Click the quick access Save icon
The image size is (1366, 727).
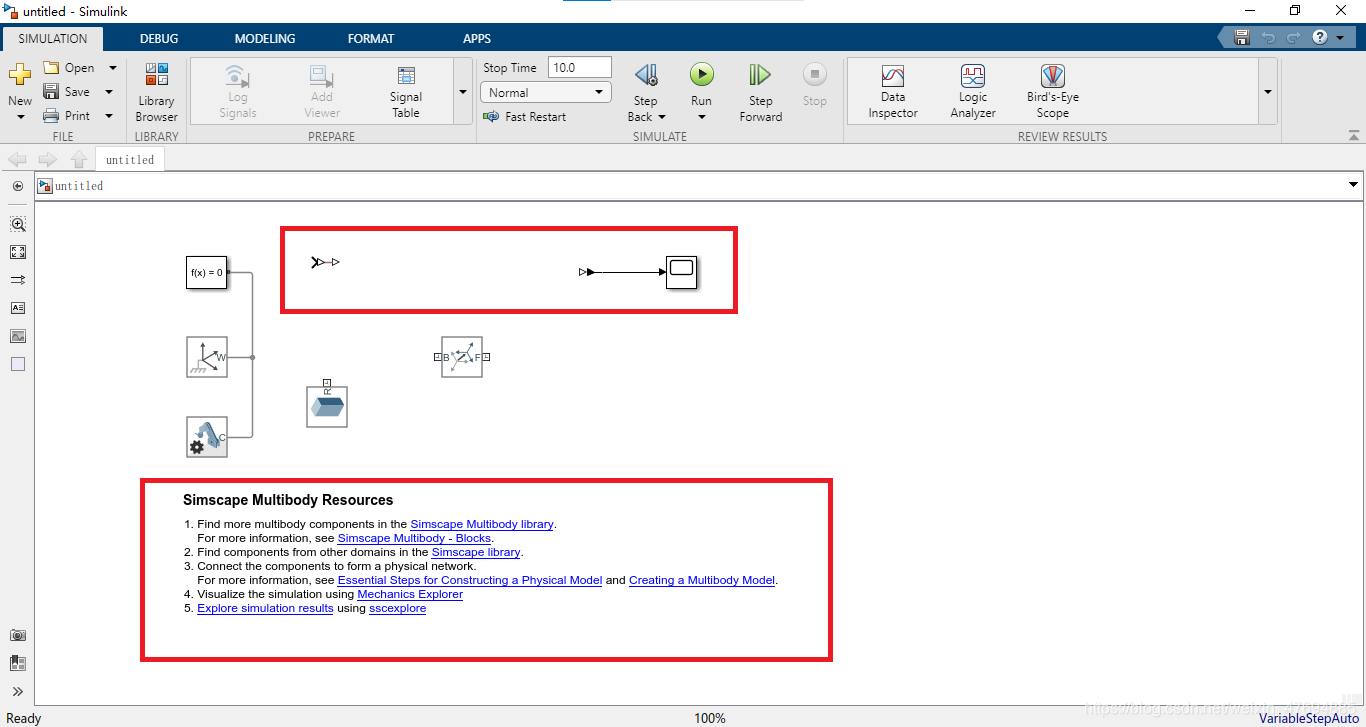(1242, 38)
